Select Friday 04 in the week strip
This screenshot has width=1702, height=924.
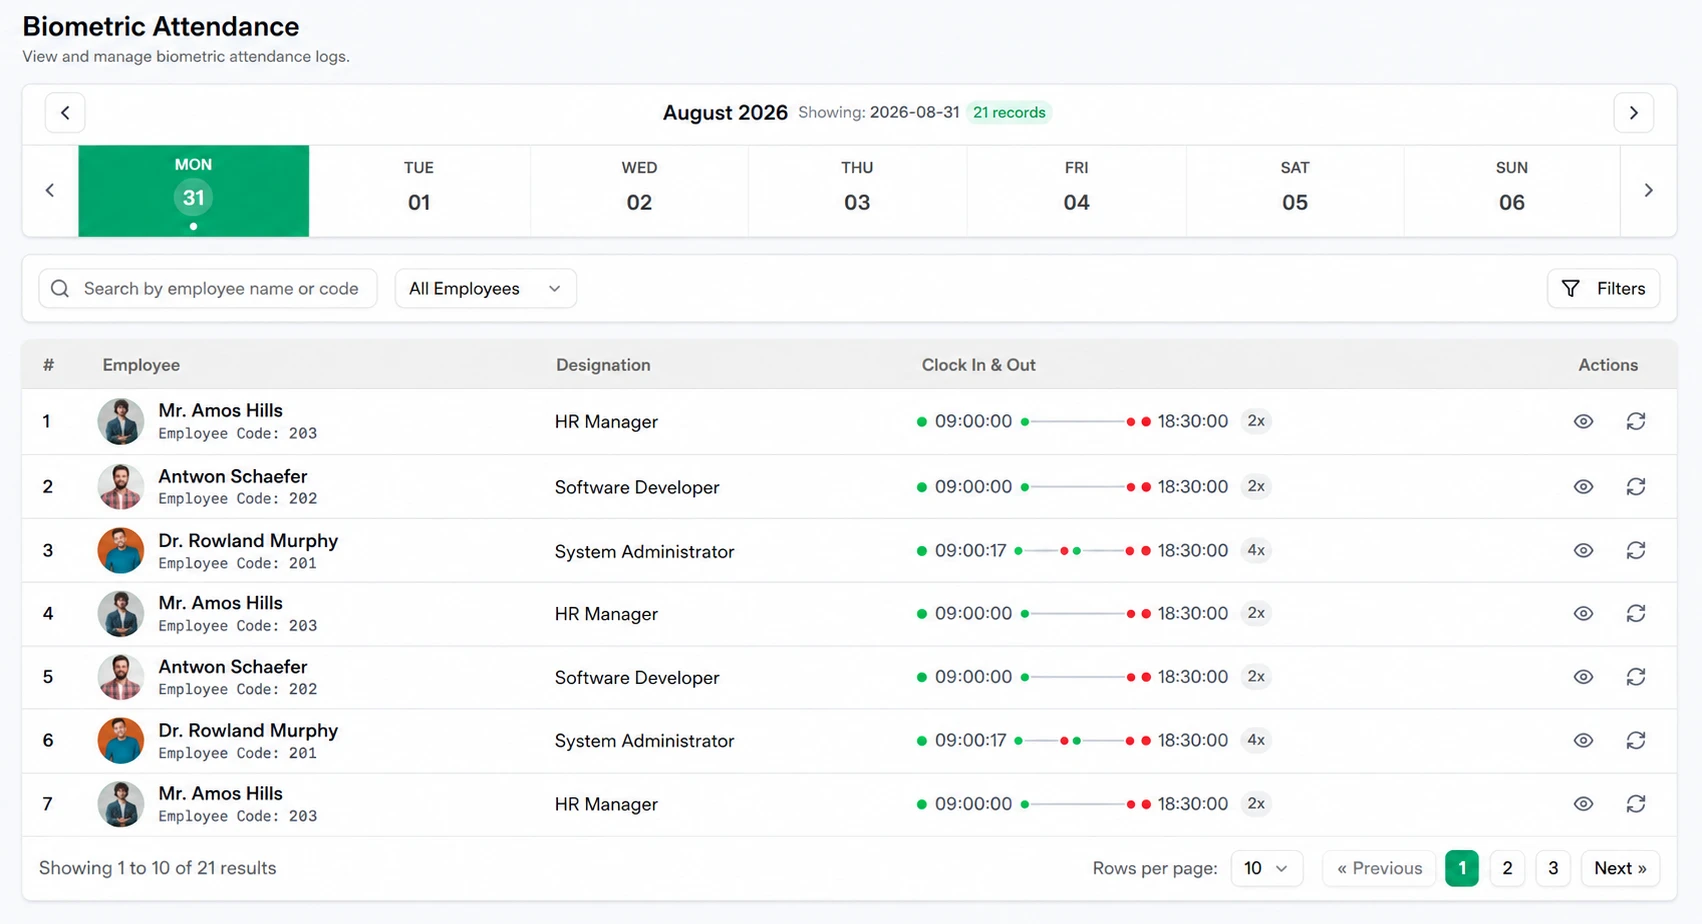coord(1076,190)
